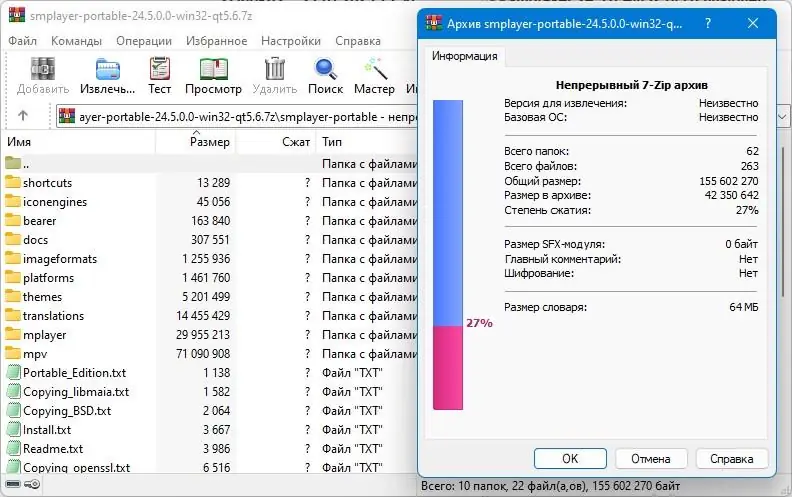Open the Настройки menu
Screen dimensions: 792x497
coord(291,41)
